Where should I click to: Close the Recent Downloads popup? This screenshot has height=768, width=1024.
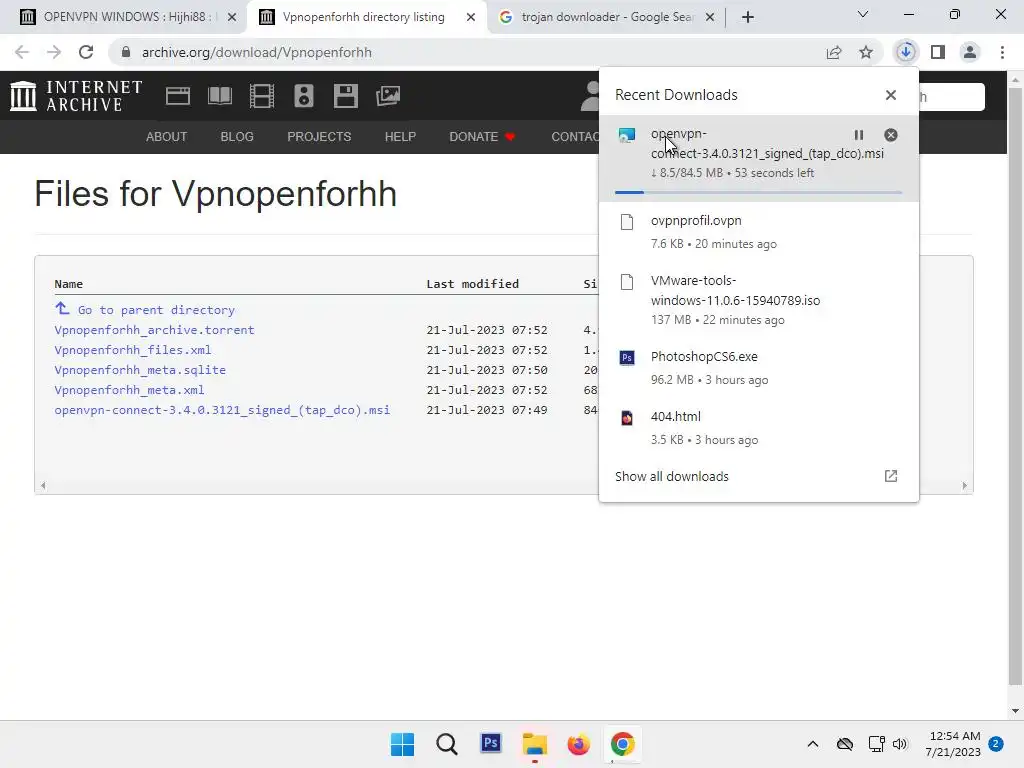click(891, 95)
